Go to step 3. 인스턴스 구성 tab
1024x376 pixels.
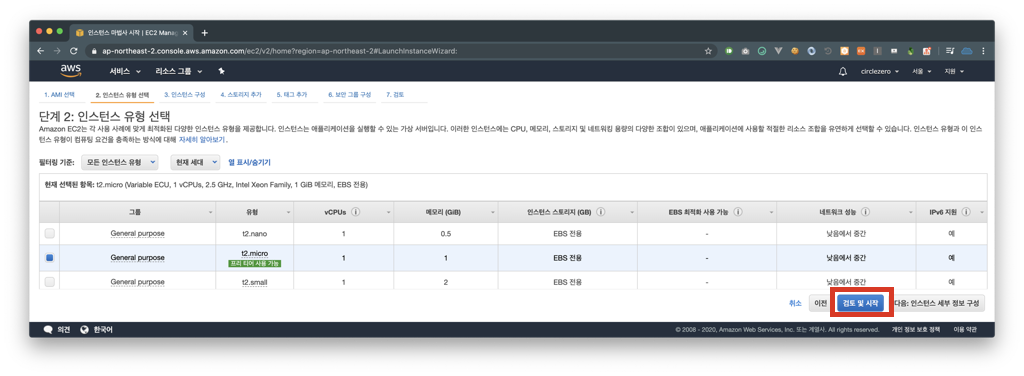[x=185, y=95]
